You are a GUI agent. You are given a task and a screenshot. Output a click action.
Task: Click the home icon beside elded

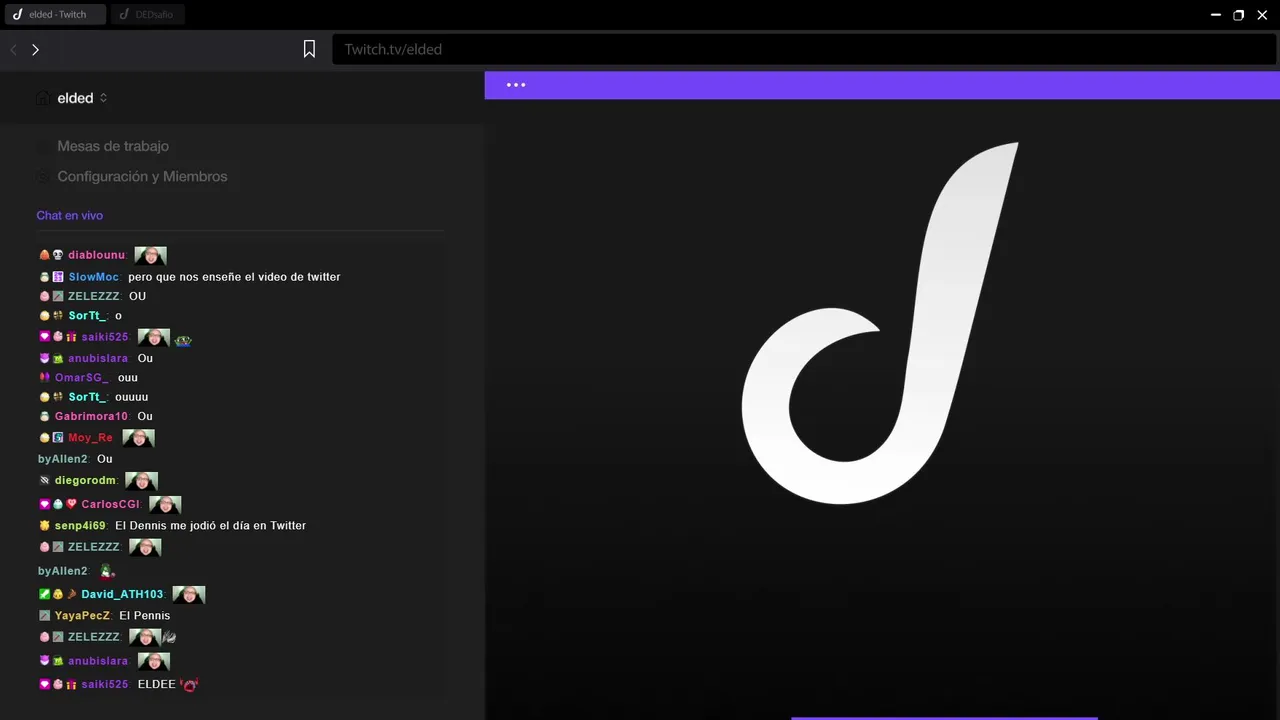point(43,98)
